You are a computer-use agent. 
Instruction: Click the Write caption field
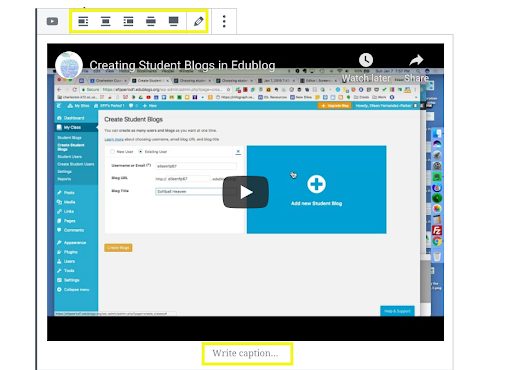[x=247, y=353]
